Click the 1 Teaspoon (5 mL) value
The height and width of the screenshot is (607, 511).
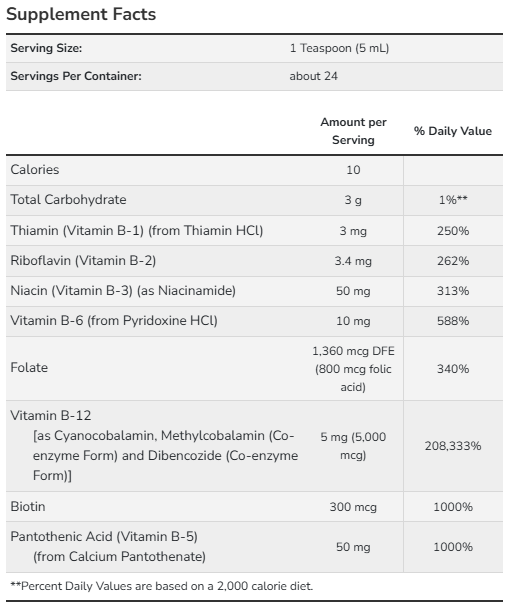[340, 48]
